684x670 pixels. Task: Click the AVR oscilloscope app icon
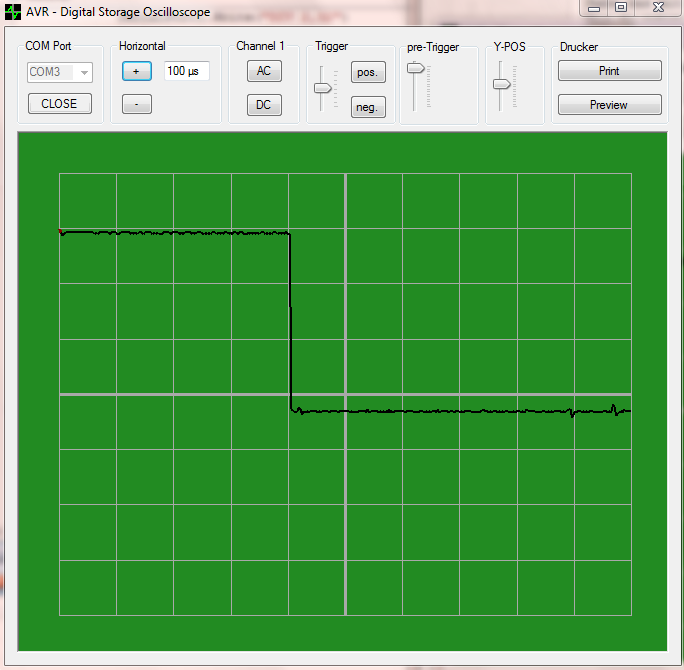13,12
